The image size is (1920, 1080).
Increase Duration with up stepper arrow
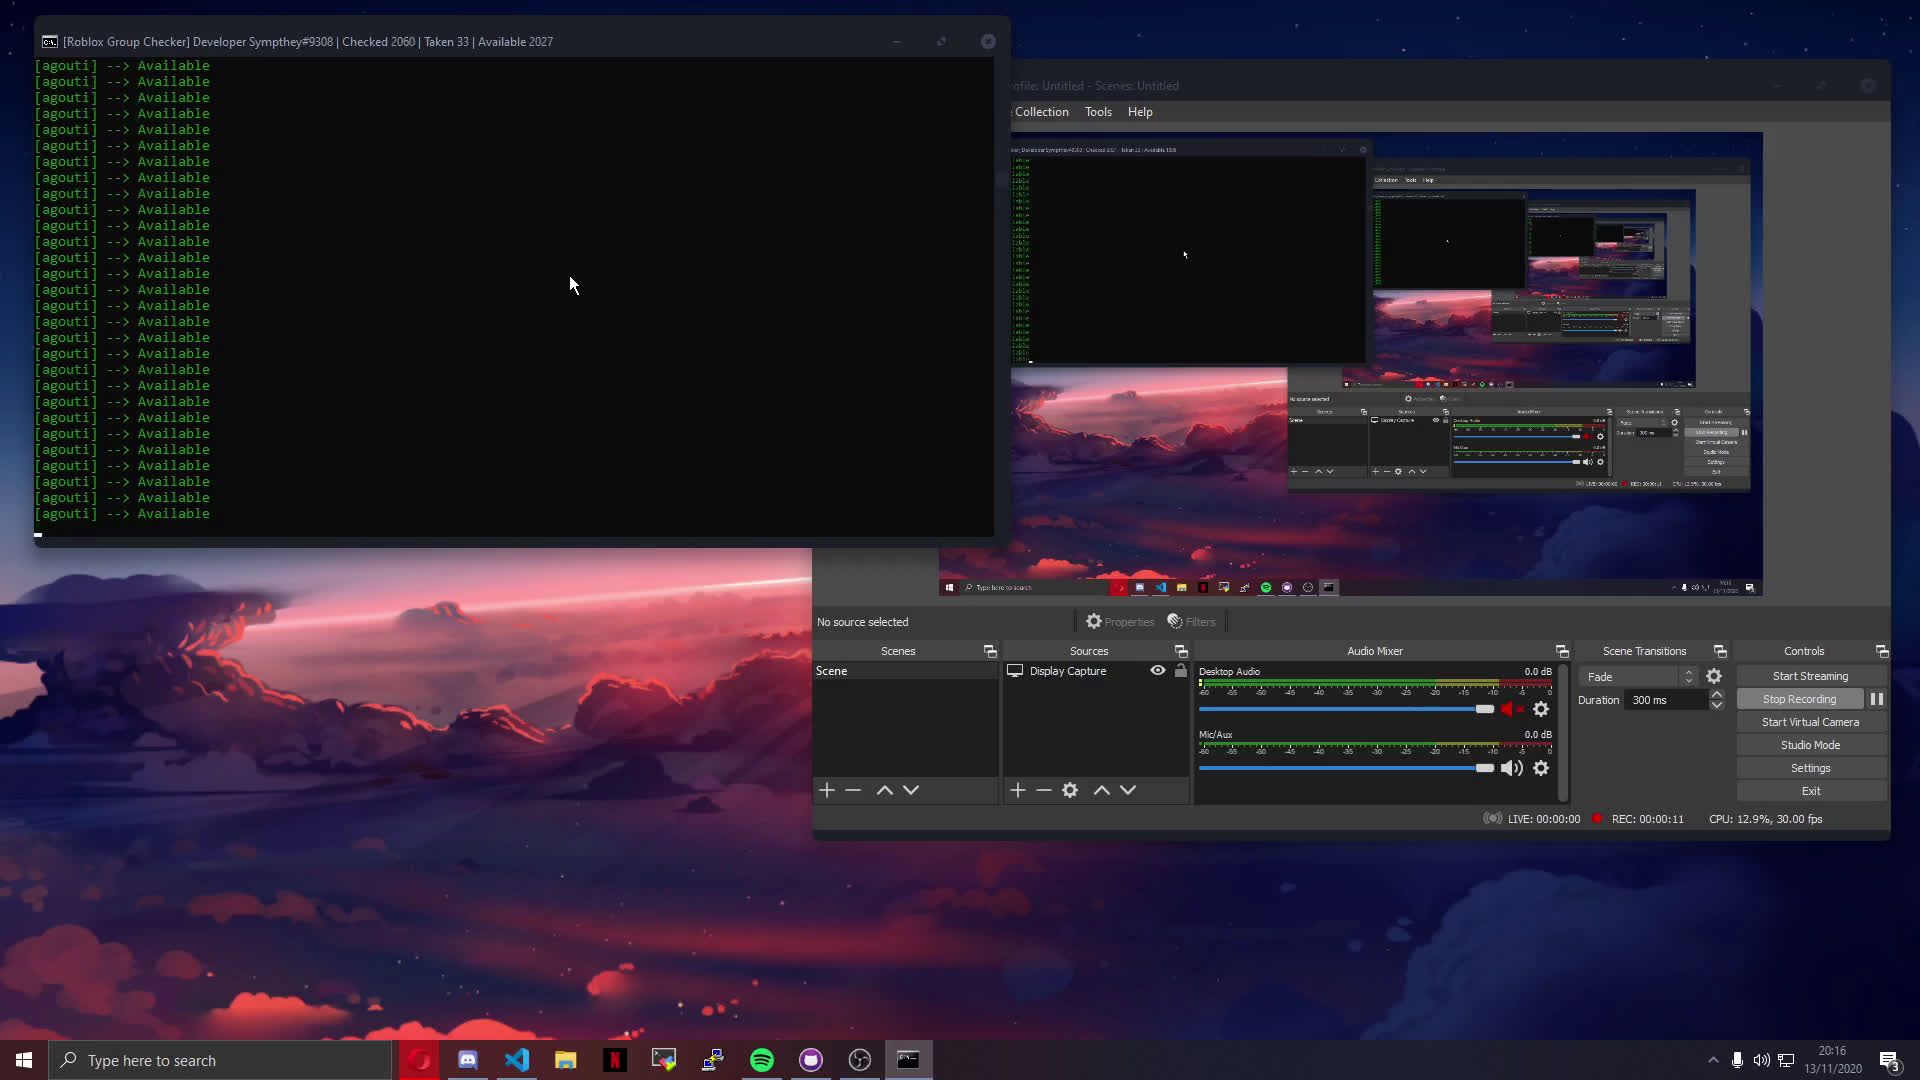1717,695
